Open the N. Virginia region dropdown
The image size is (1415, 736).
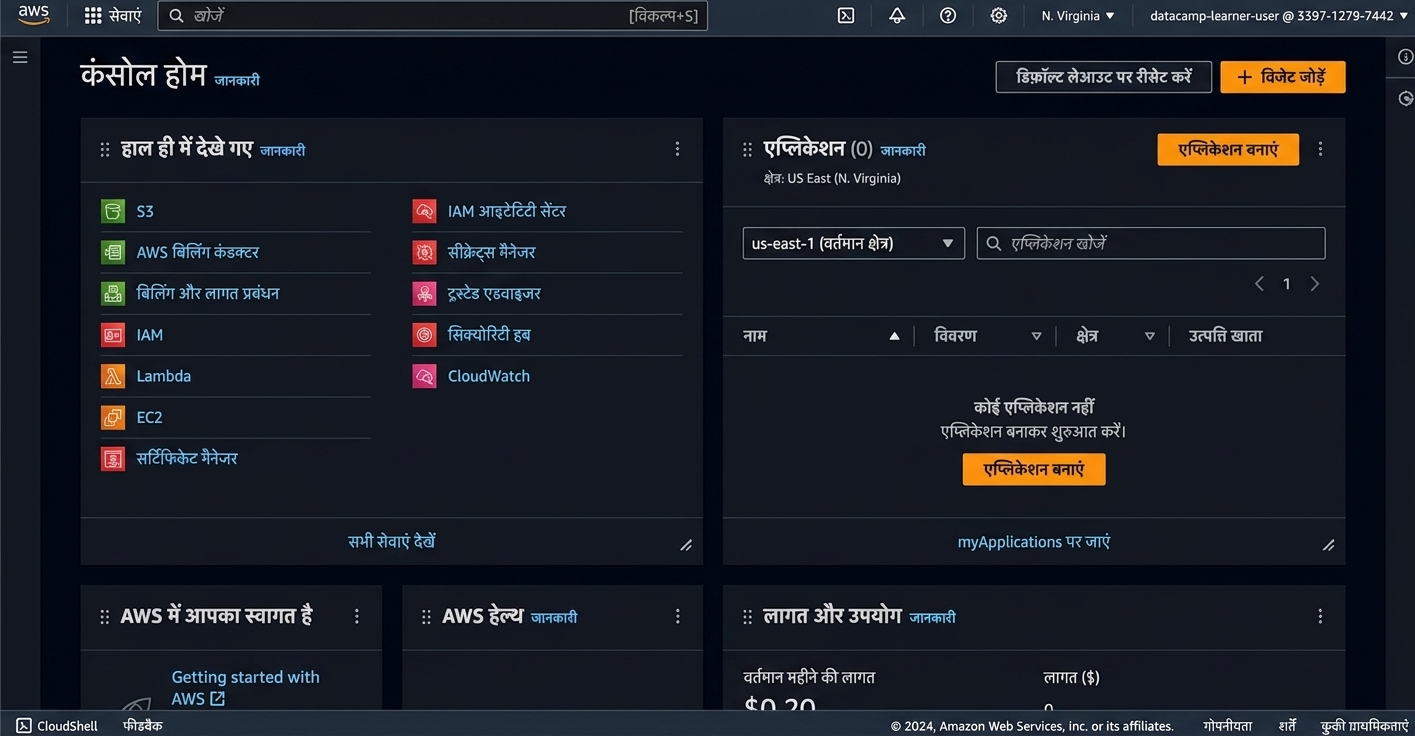pyautogui.click(x=1078, y=16)
